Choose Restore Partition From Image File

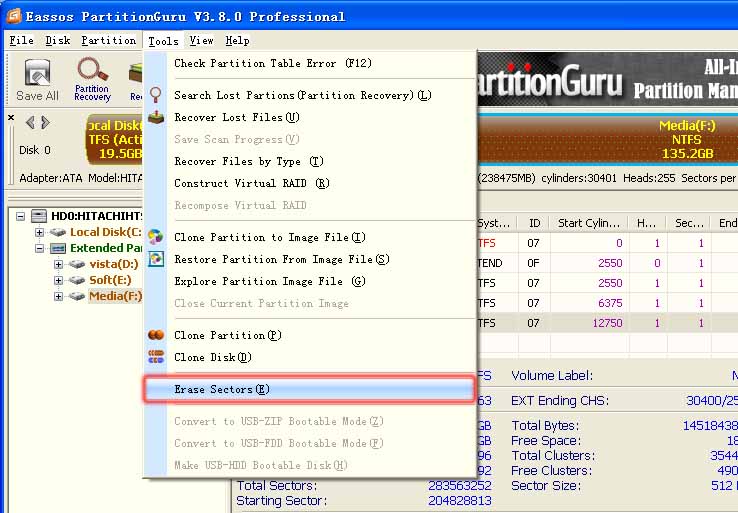point(310,259)
